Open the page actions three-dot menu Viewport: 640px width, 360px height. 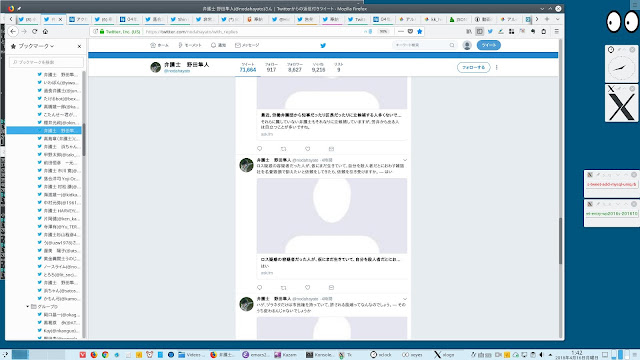(x=401, y=31)
